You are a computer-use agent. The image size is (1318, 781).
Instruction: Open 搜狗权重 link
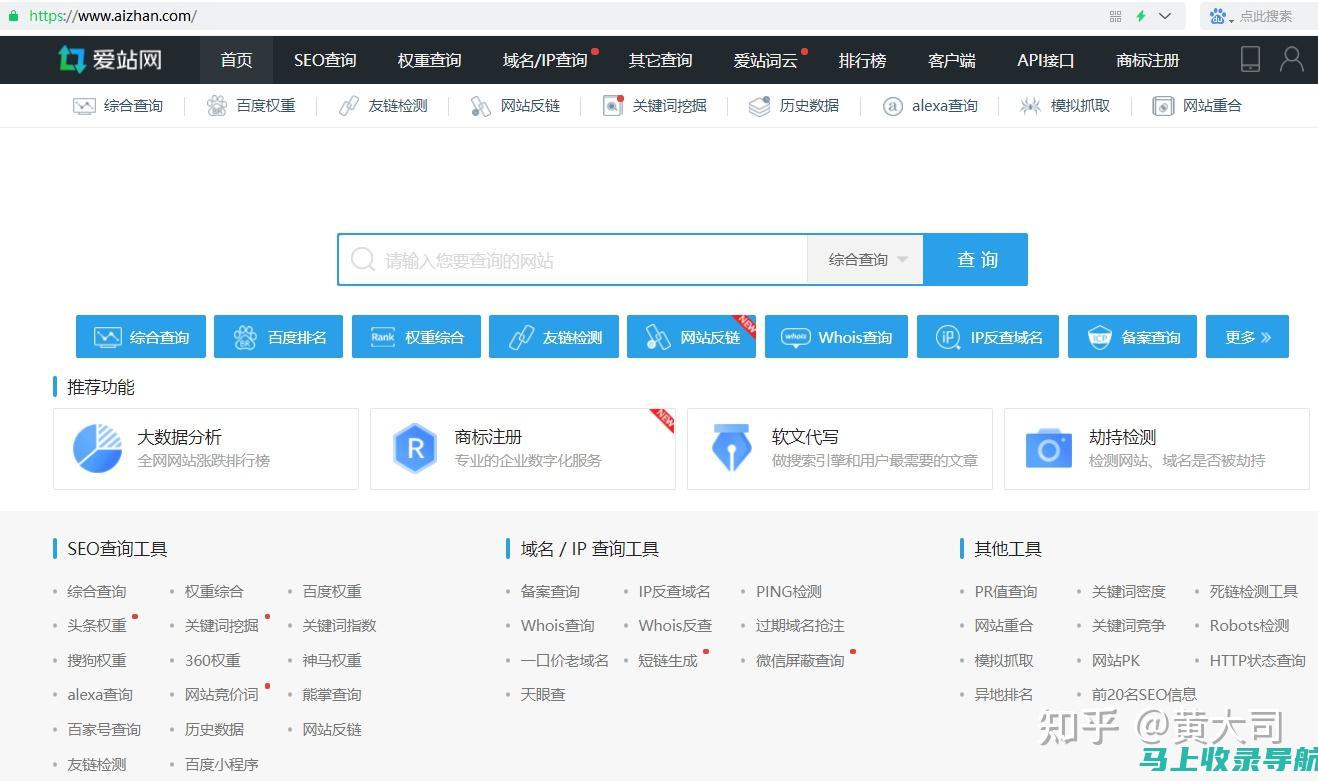pos(97,660)
